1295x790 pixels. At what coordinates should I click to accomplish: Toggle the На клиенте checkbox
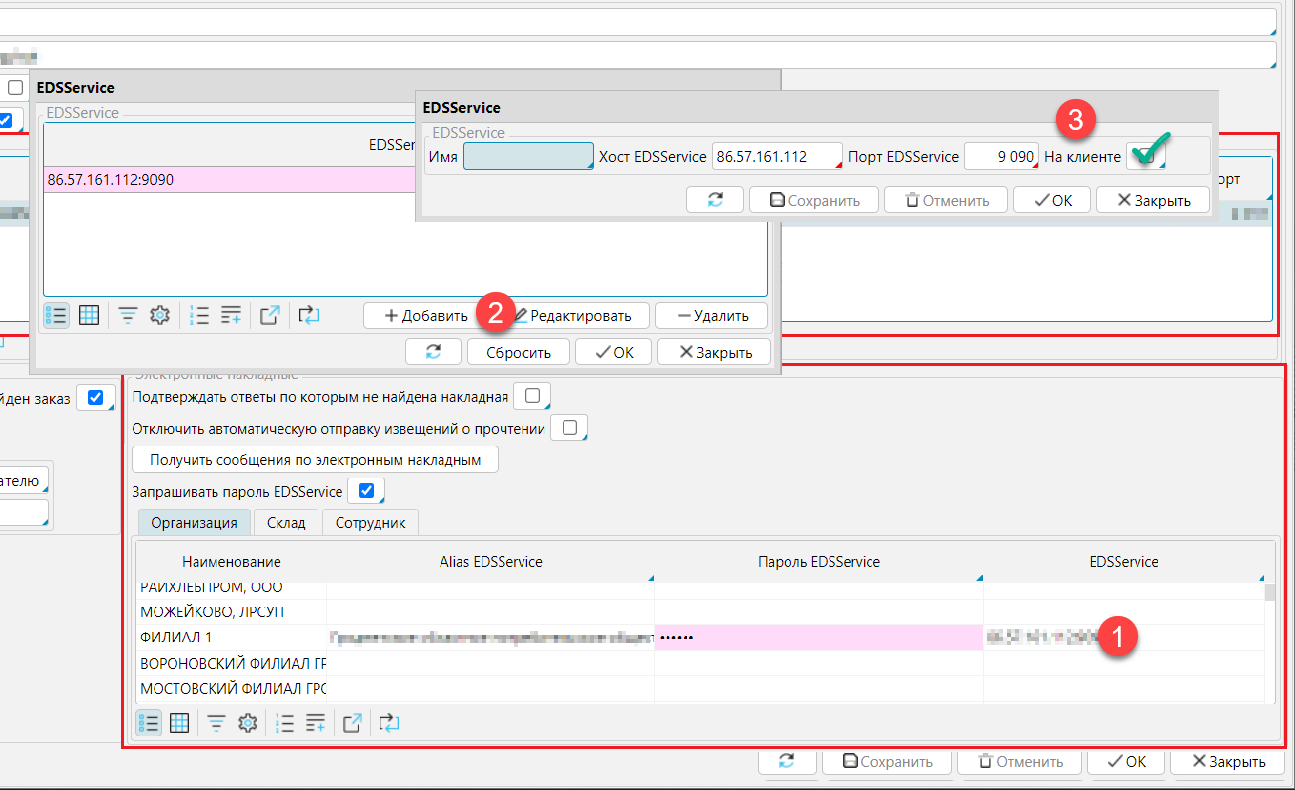point(1147,157)
